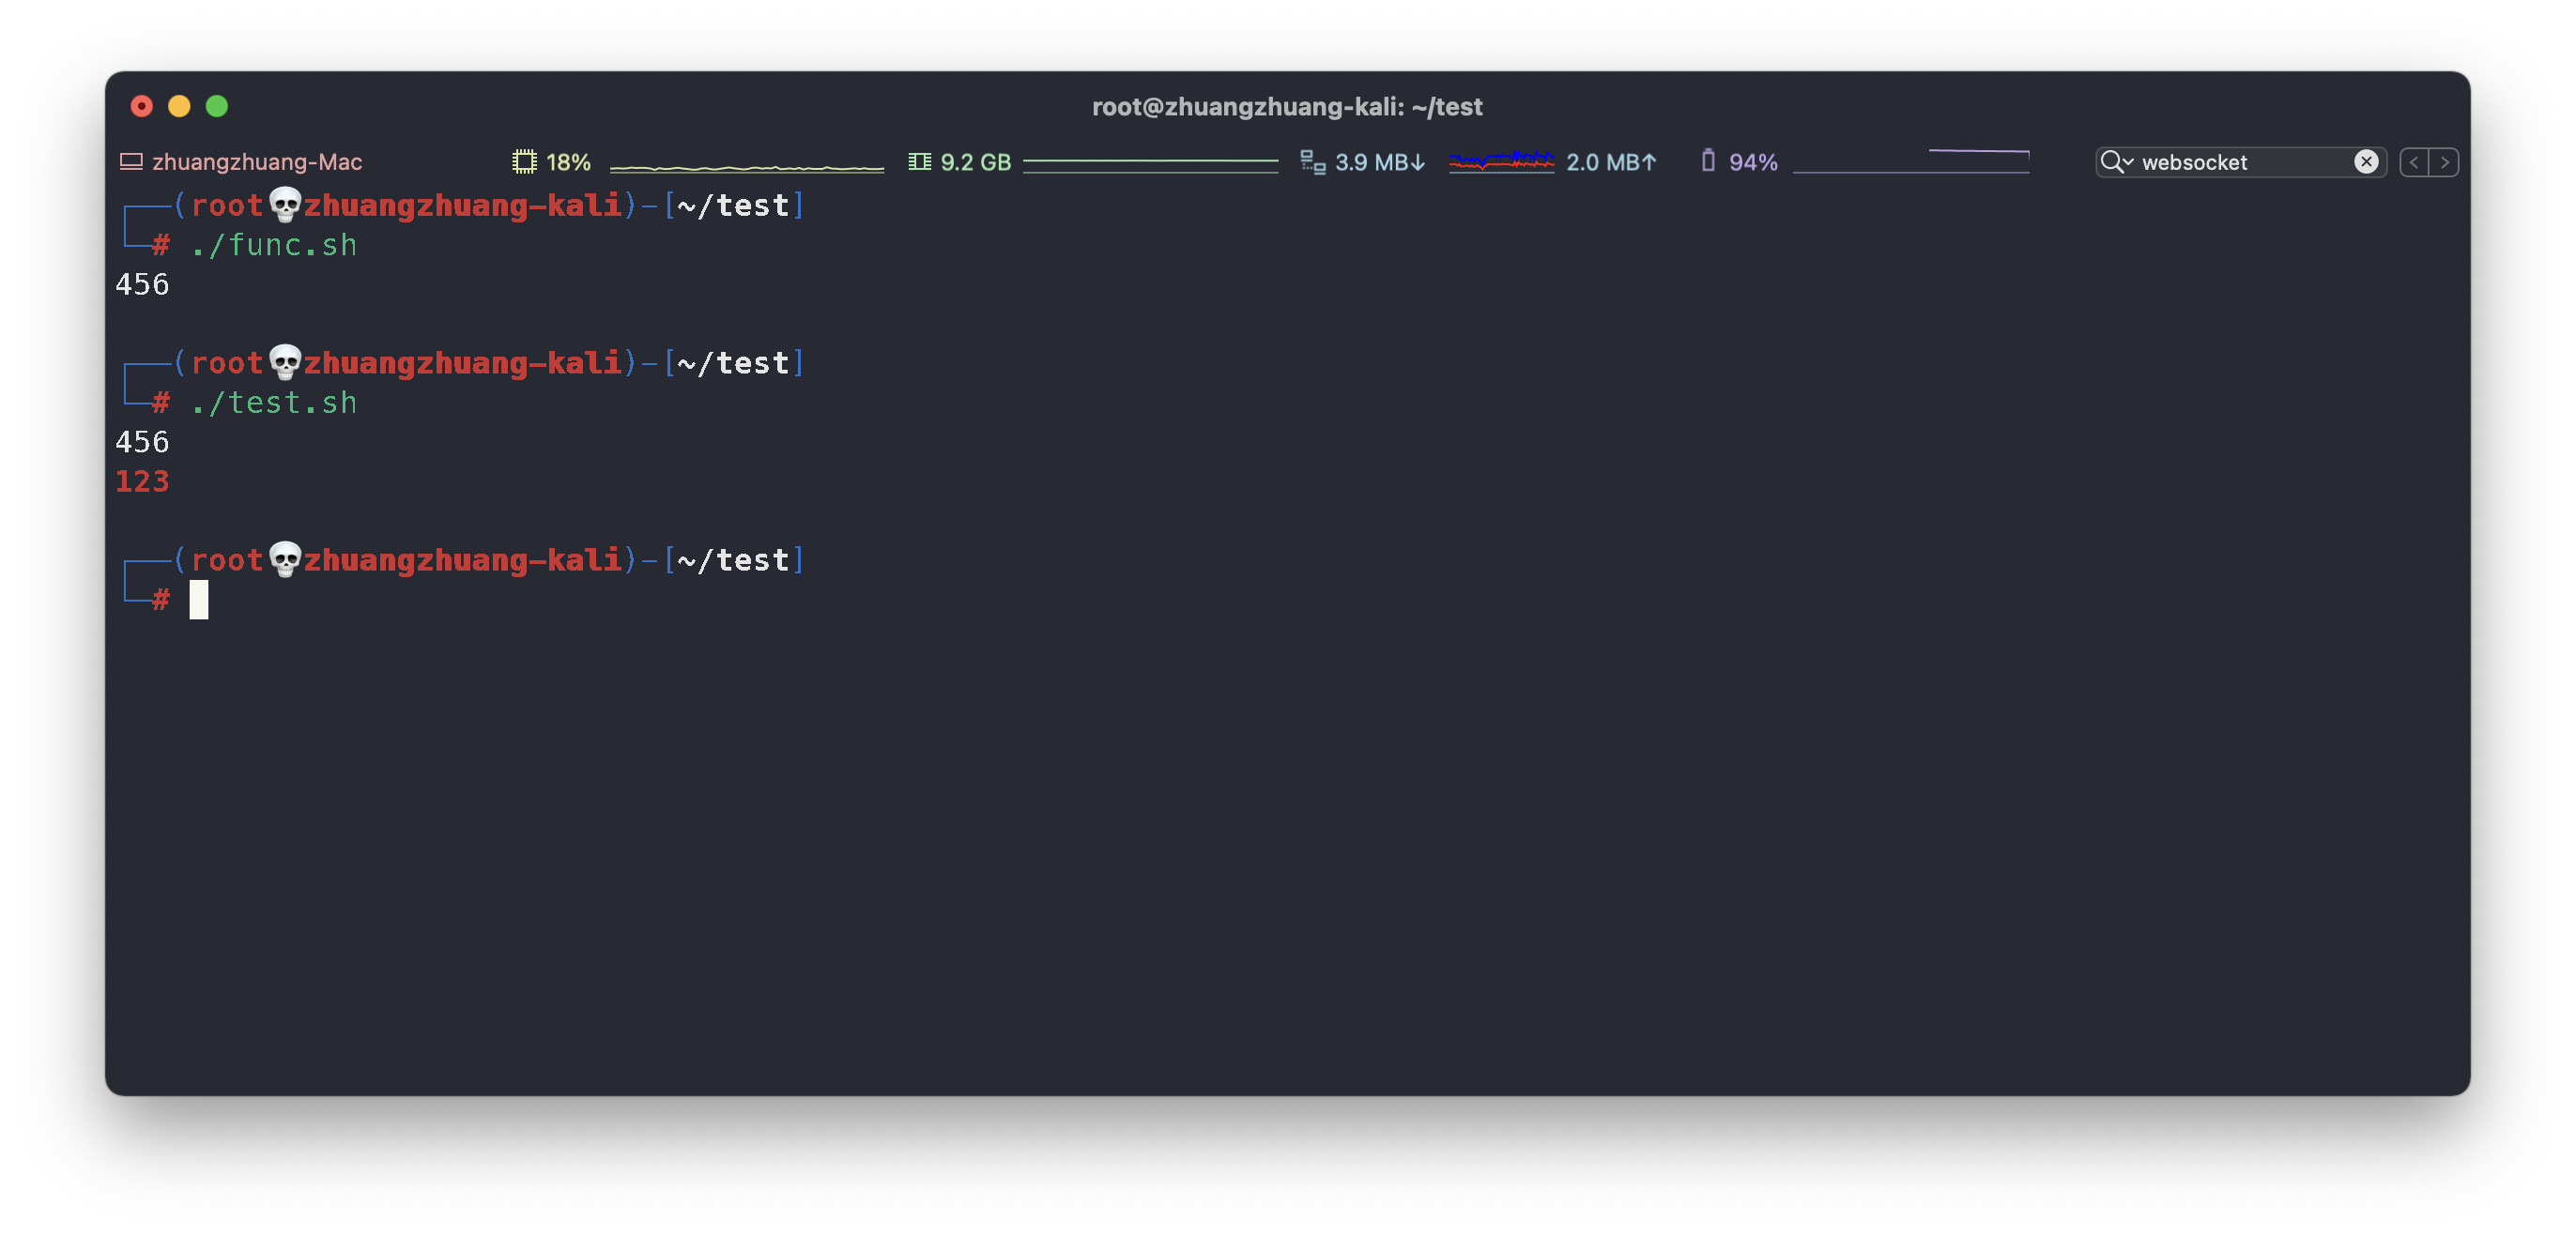Screen dimensions: 2576x1235
Task: Click the 2.0 MB upload value
Action: click(x=1611, y=162)
